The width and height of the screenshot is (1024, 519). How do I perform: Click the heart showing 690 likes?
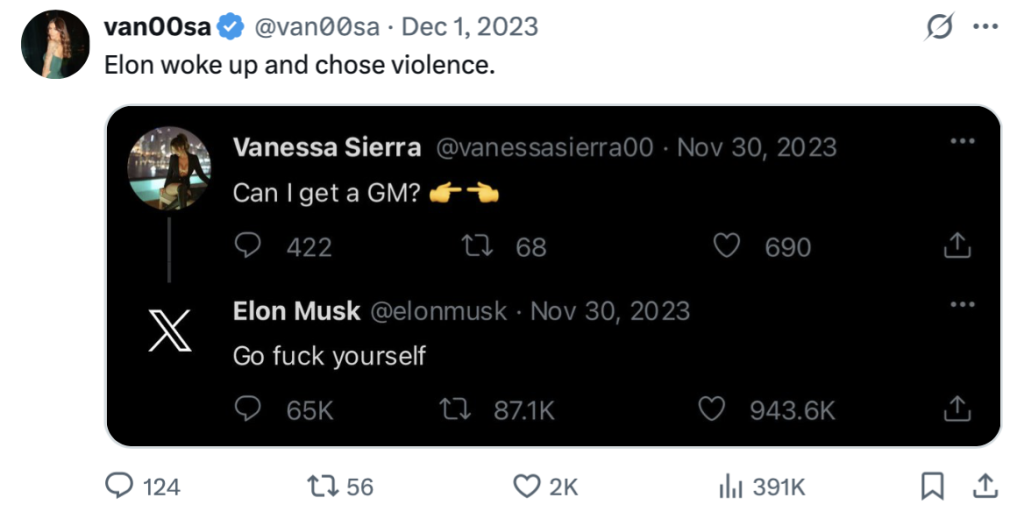tap(725, 246)
